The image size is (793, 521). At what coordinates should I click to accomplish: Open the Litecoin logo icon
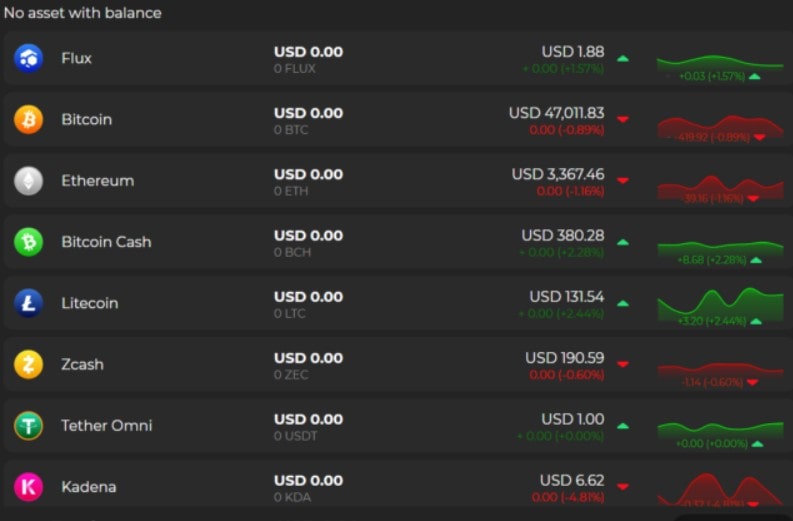(x=28, y=303)
